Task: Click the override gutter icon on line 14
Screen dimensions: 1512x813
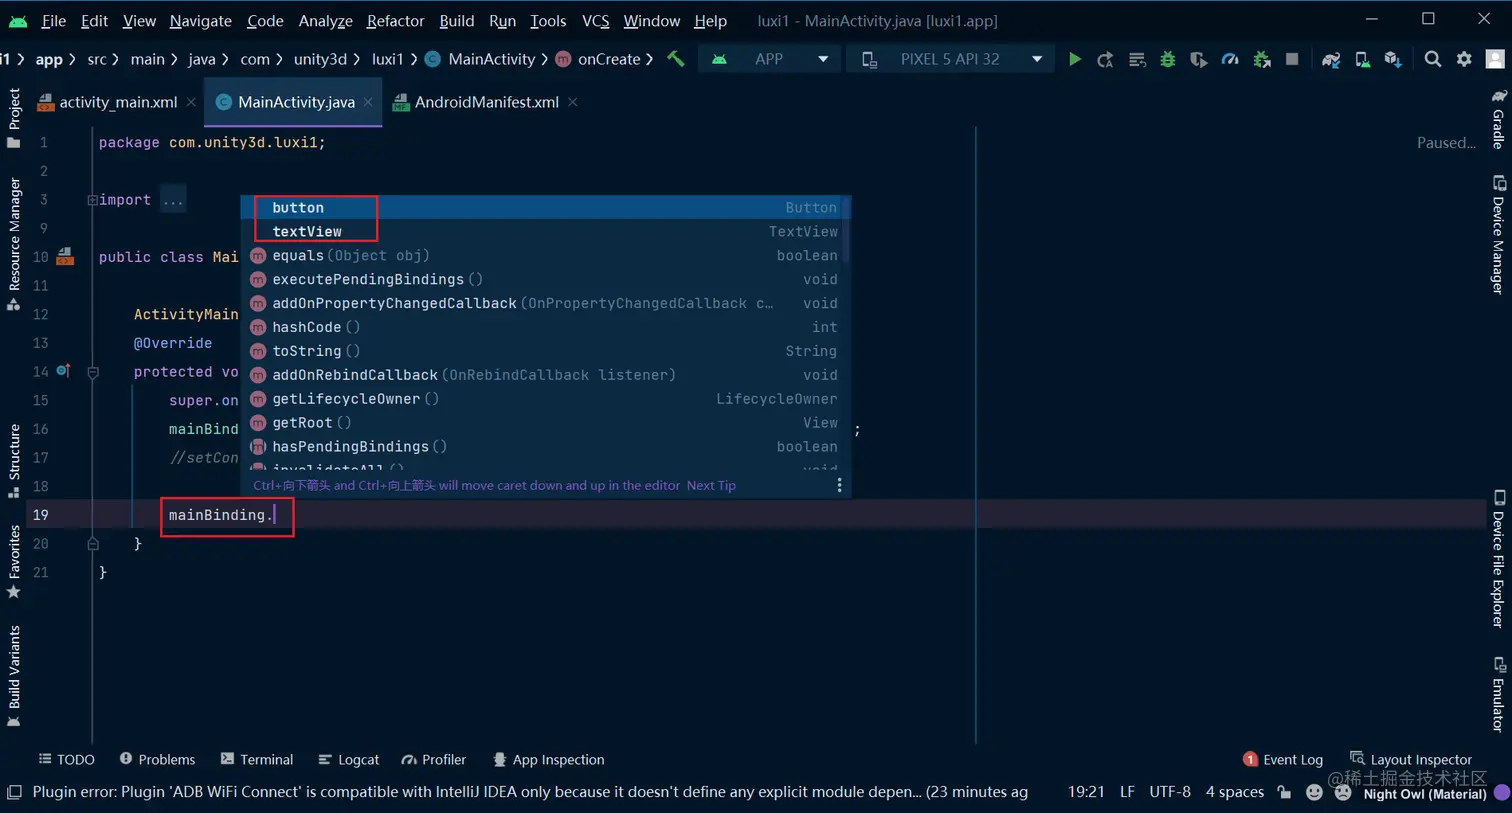Action: pos(63,371)
